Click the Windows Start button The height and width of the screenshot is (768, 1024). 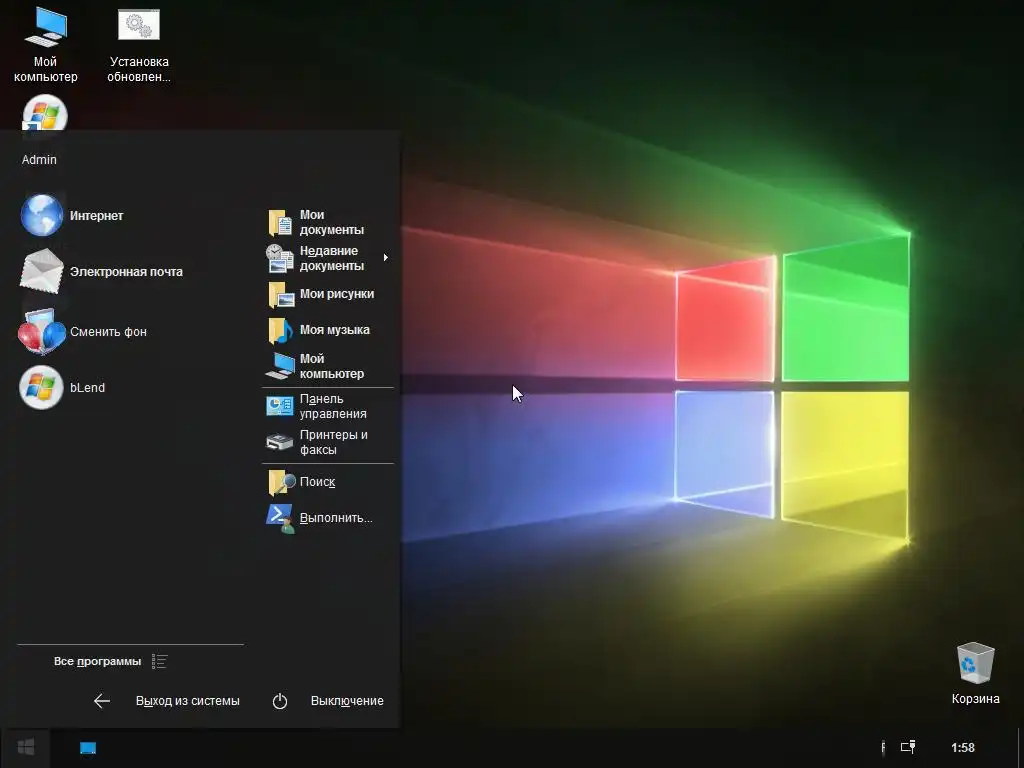[25, 747]
